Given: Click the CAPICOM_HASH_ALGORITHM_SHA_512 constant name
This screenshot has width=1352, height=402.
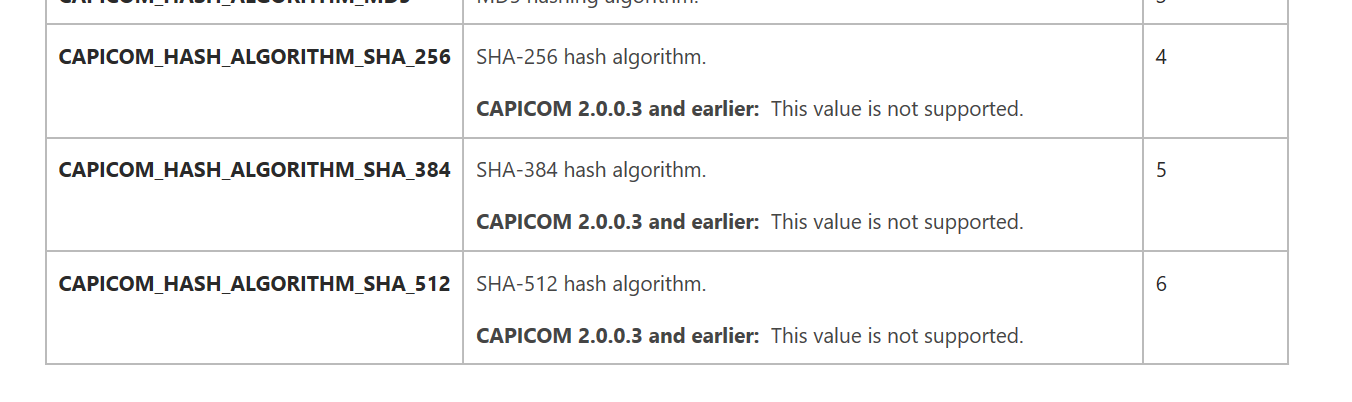Looking at the screenshot, I should point(254,284).
